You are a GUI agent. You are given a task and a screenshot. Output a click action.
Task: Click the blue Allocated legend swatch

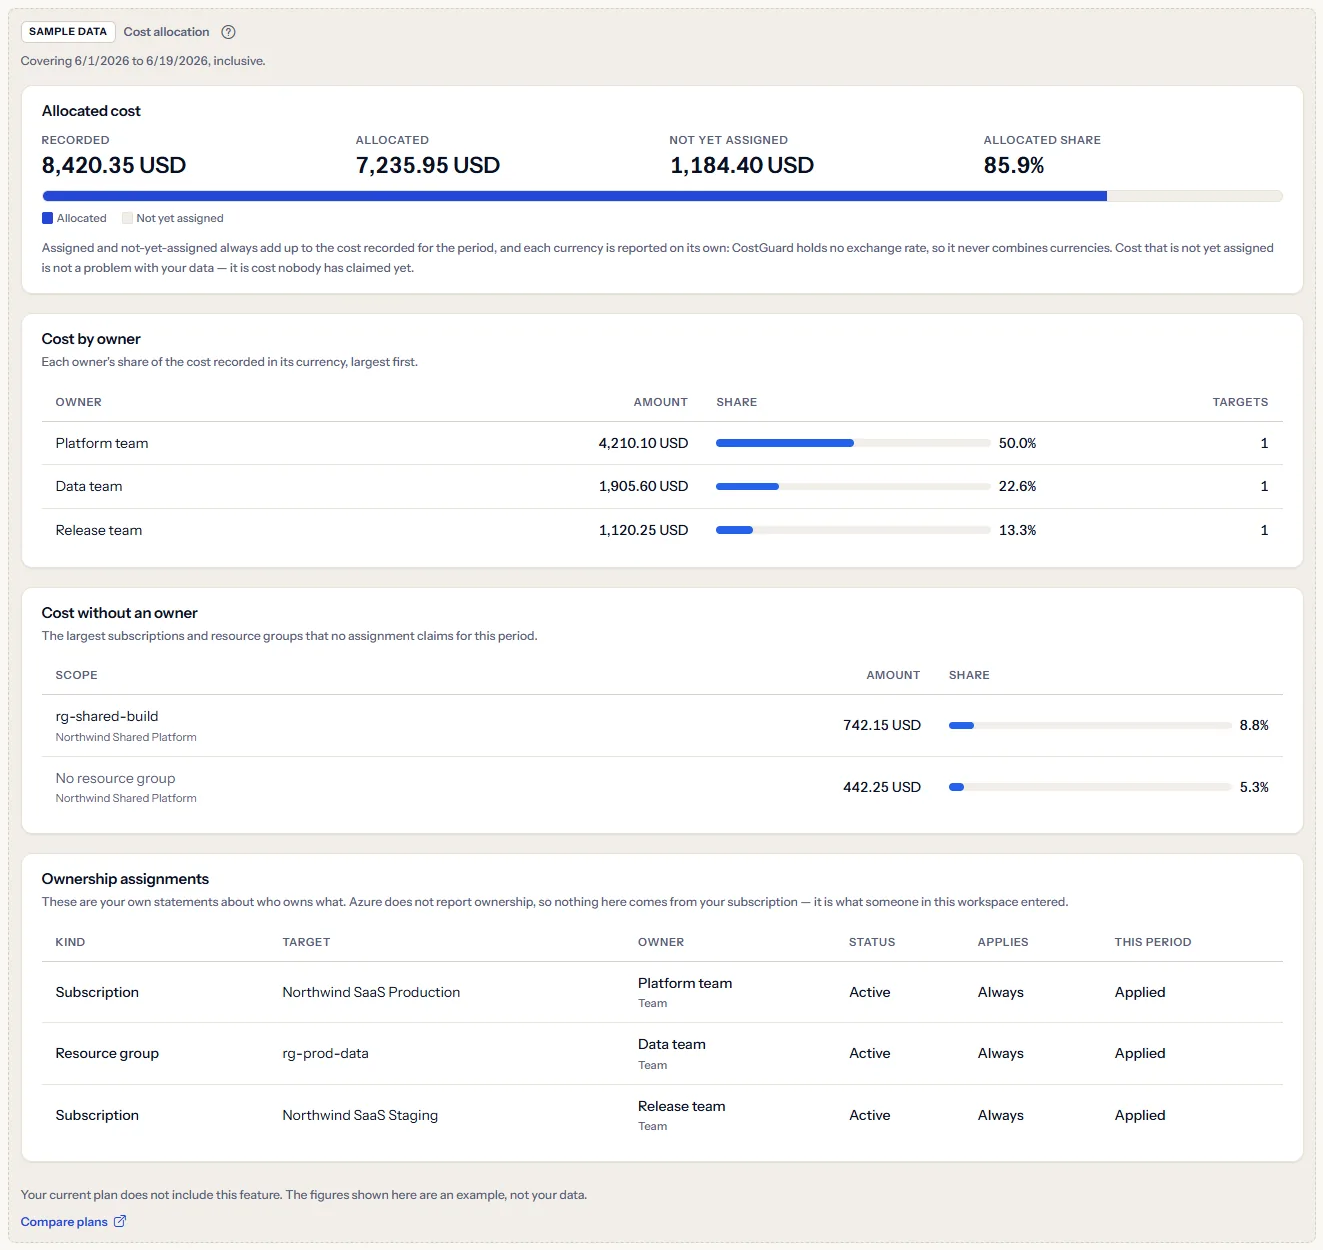pos(47,218)
